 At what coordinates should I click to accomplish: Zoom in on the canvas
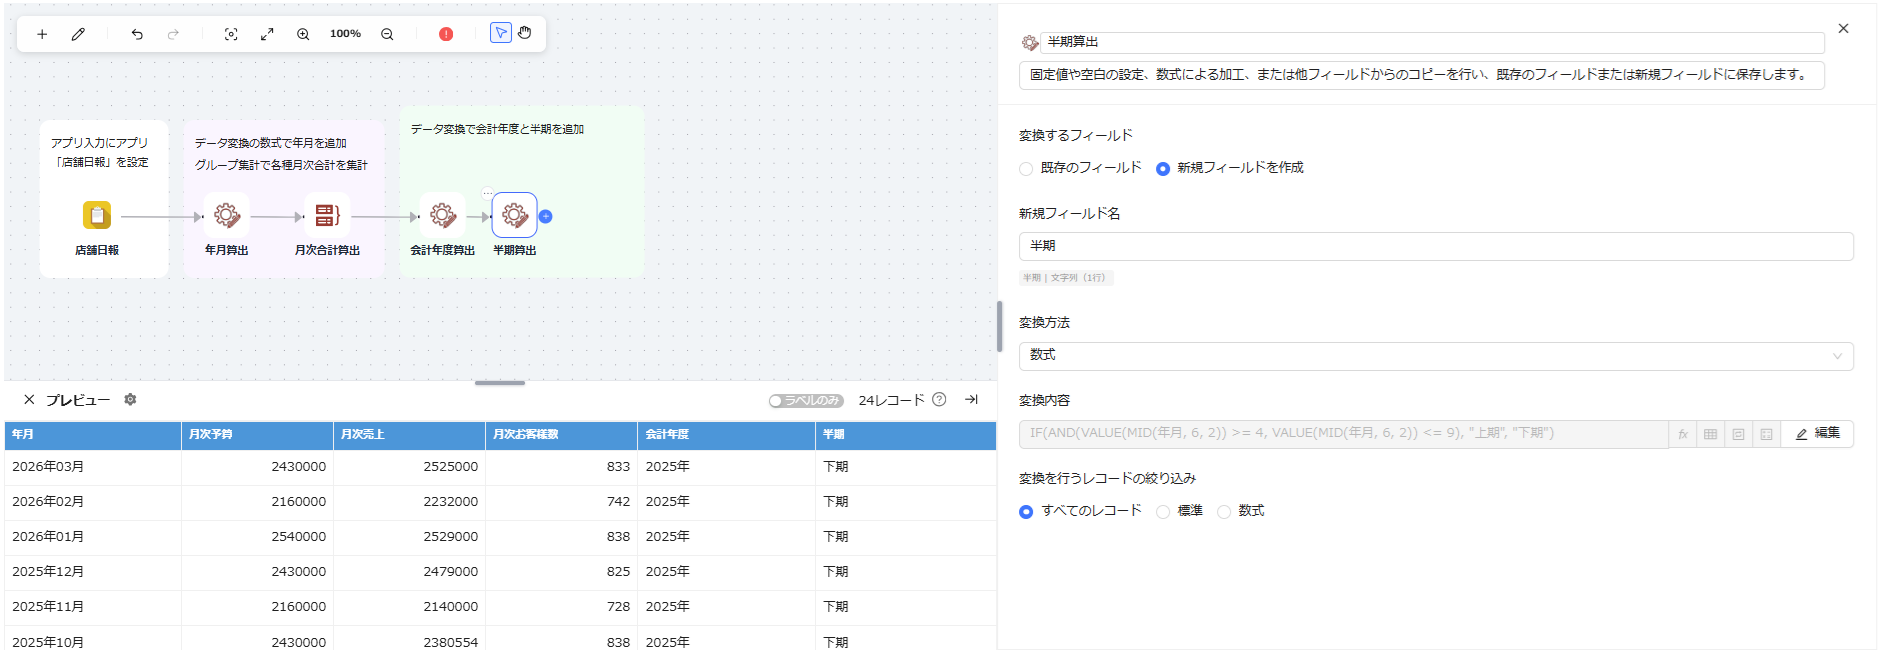[303, 34]
